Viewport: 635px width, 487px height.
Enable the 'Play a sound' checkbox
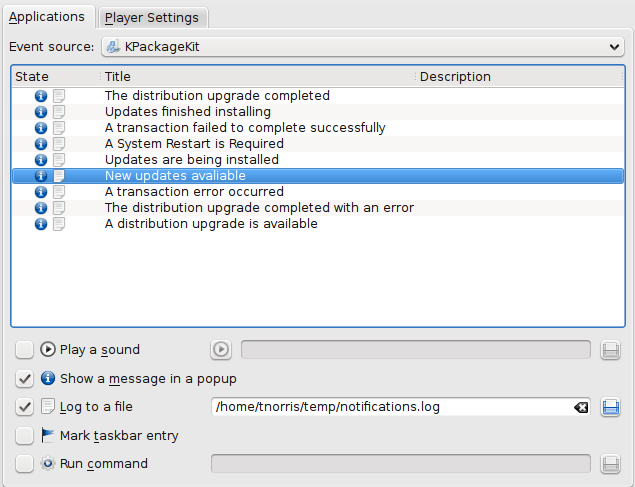pyautogui.click(x=25, y=350)
